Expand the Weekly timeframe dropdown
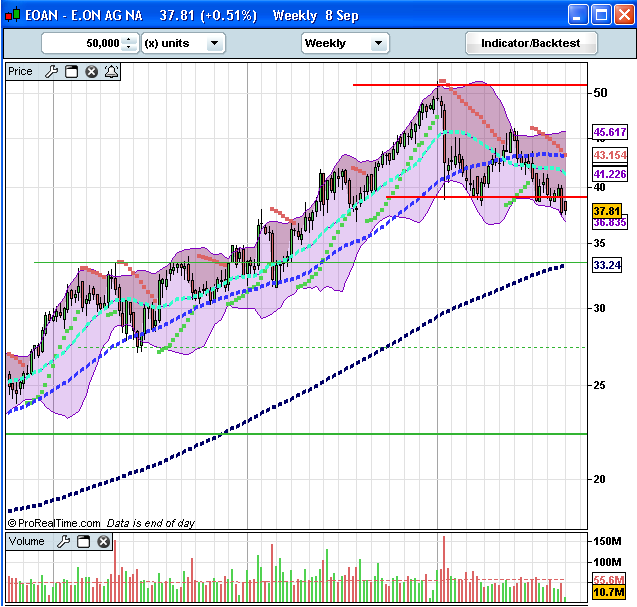Viewport: 637px width, 607px height. tap(378, 43)
